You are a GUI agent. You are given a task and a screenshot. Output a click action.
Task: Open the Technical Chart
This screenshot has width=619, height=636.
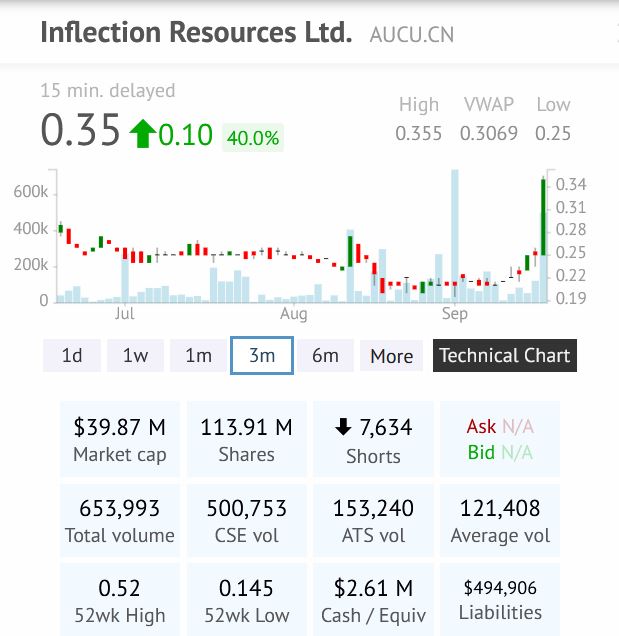tap(504, 356)
